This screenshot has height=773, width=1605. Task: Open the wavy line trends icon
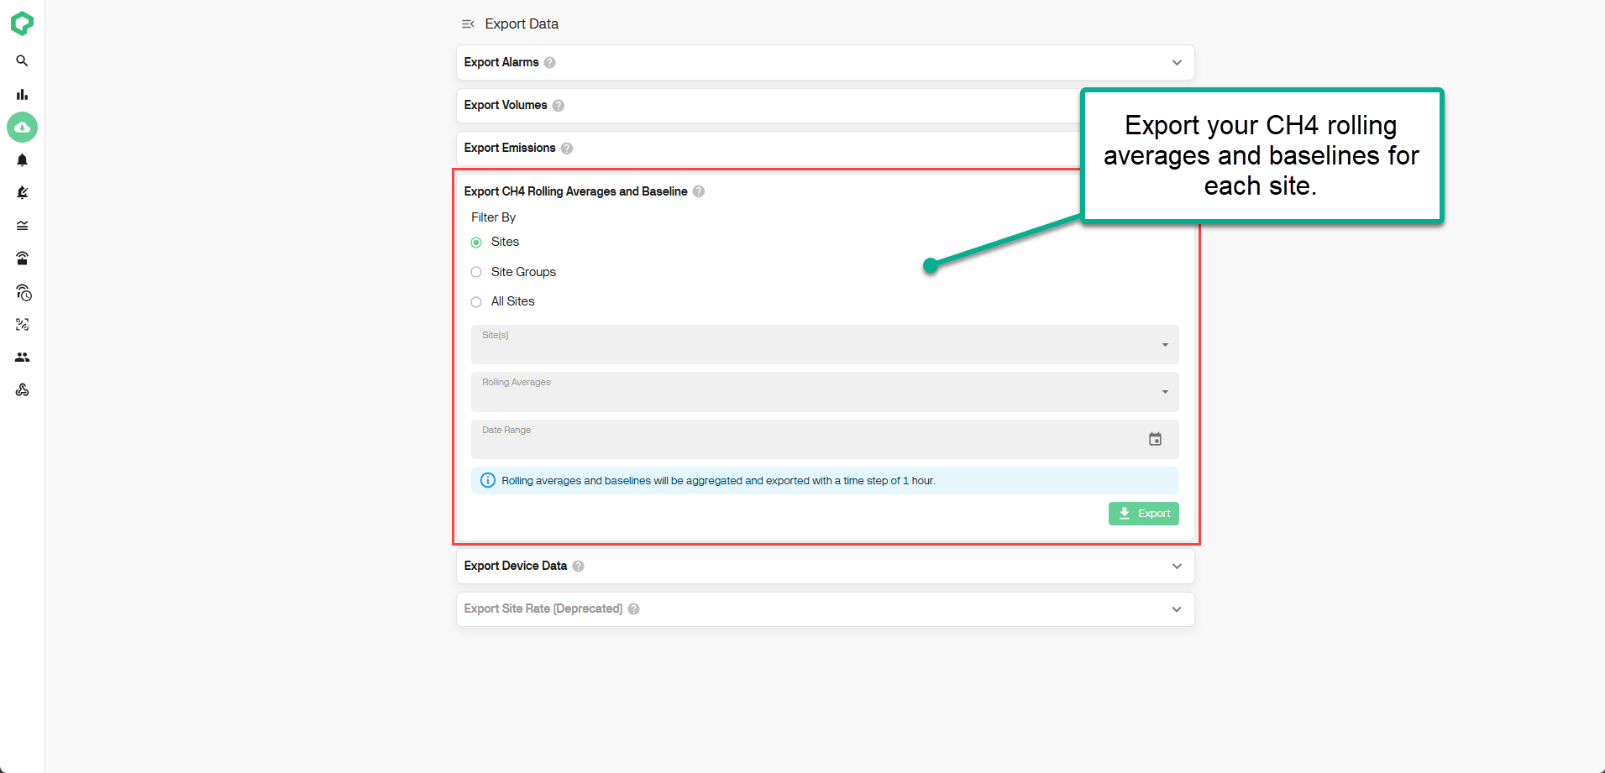(22, 225)
